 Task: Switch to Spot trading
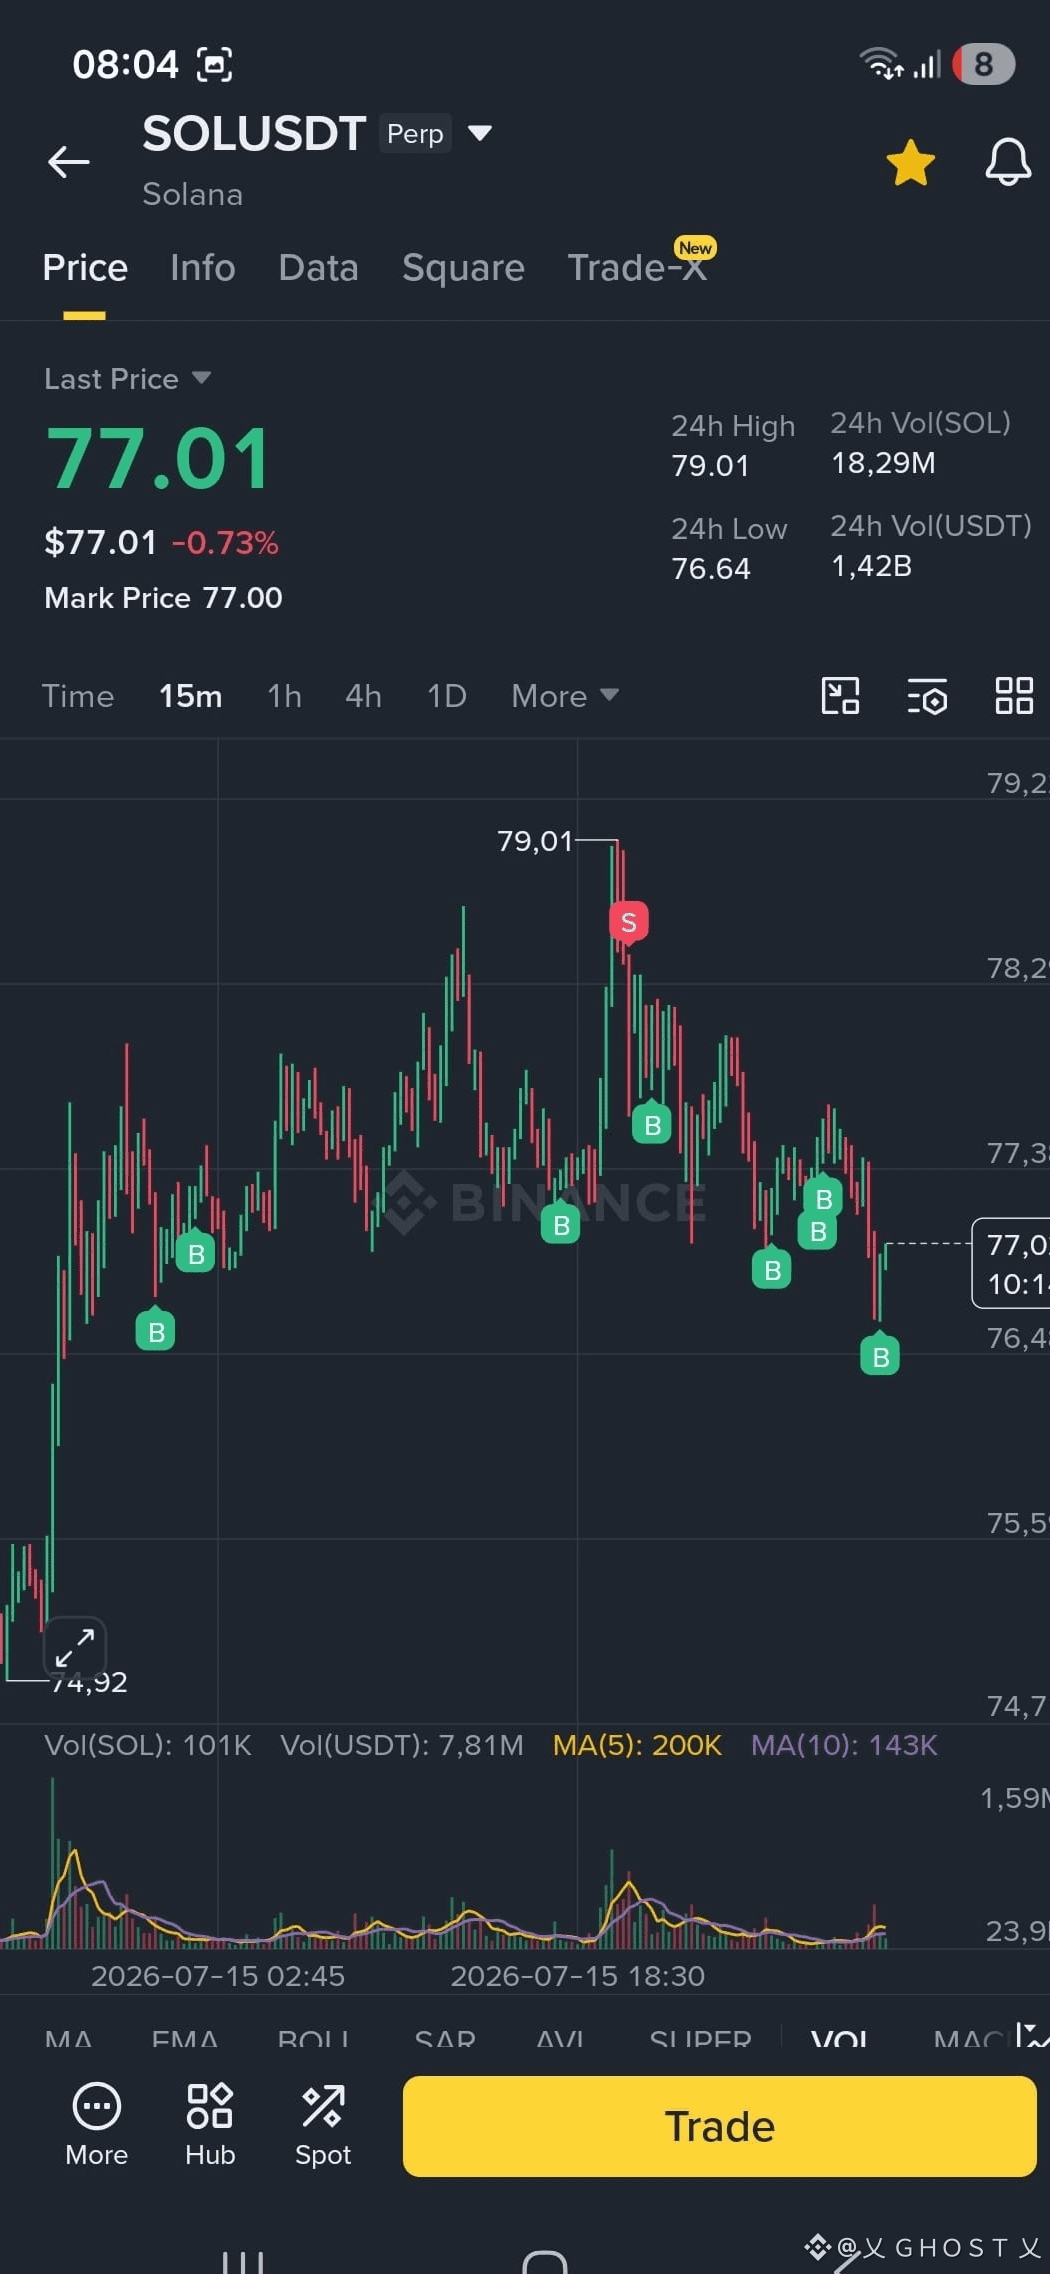pos(323,2126)
